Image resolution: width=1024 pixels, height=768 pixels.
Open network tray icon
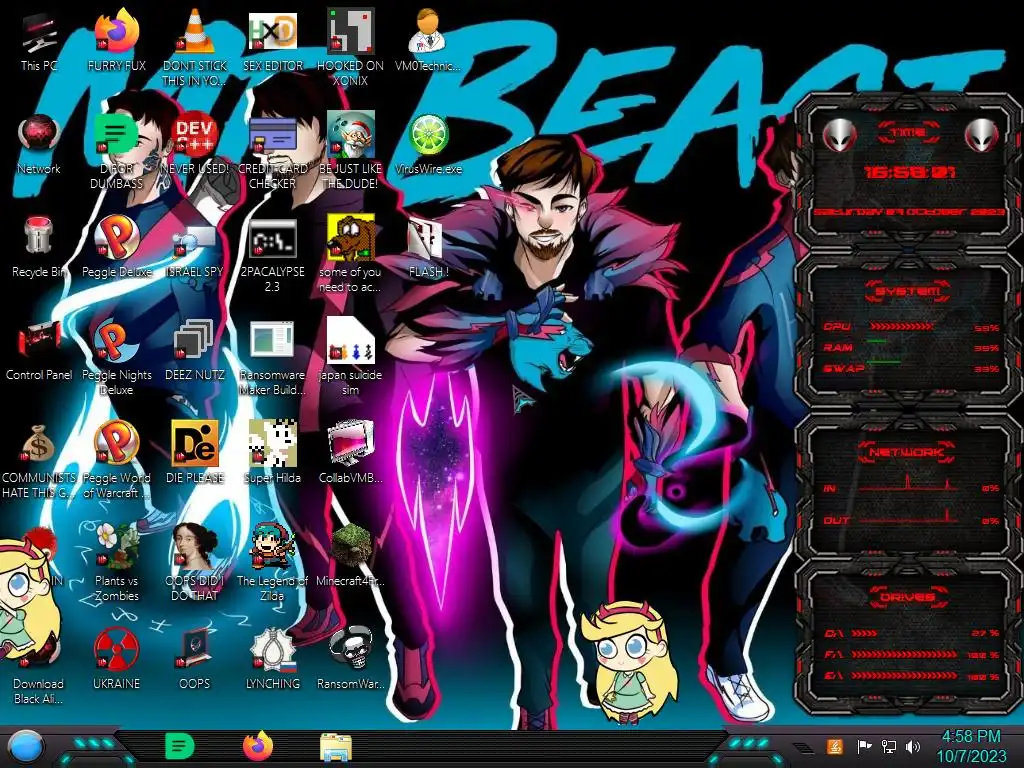tap(888, 746)
